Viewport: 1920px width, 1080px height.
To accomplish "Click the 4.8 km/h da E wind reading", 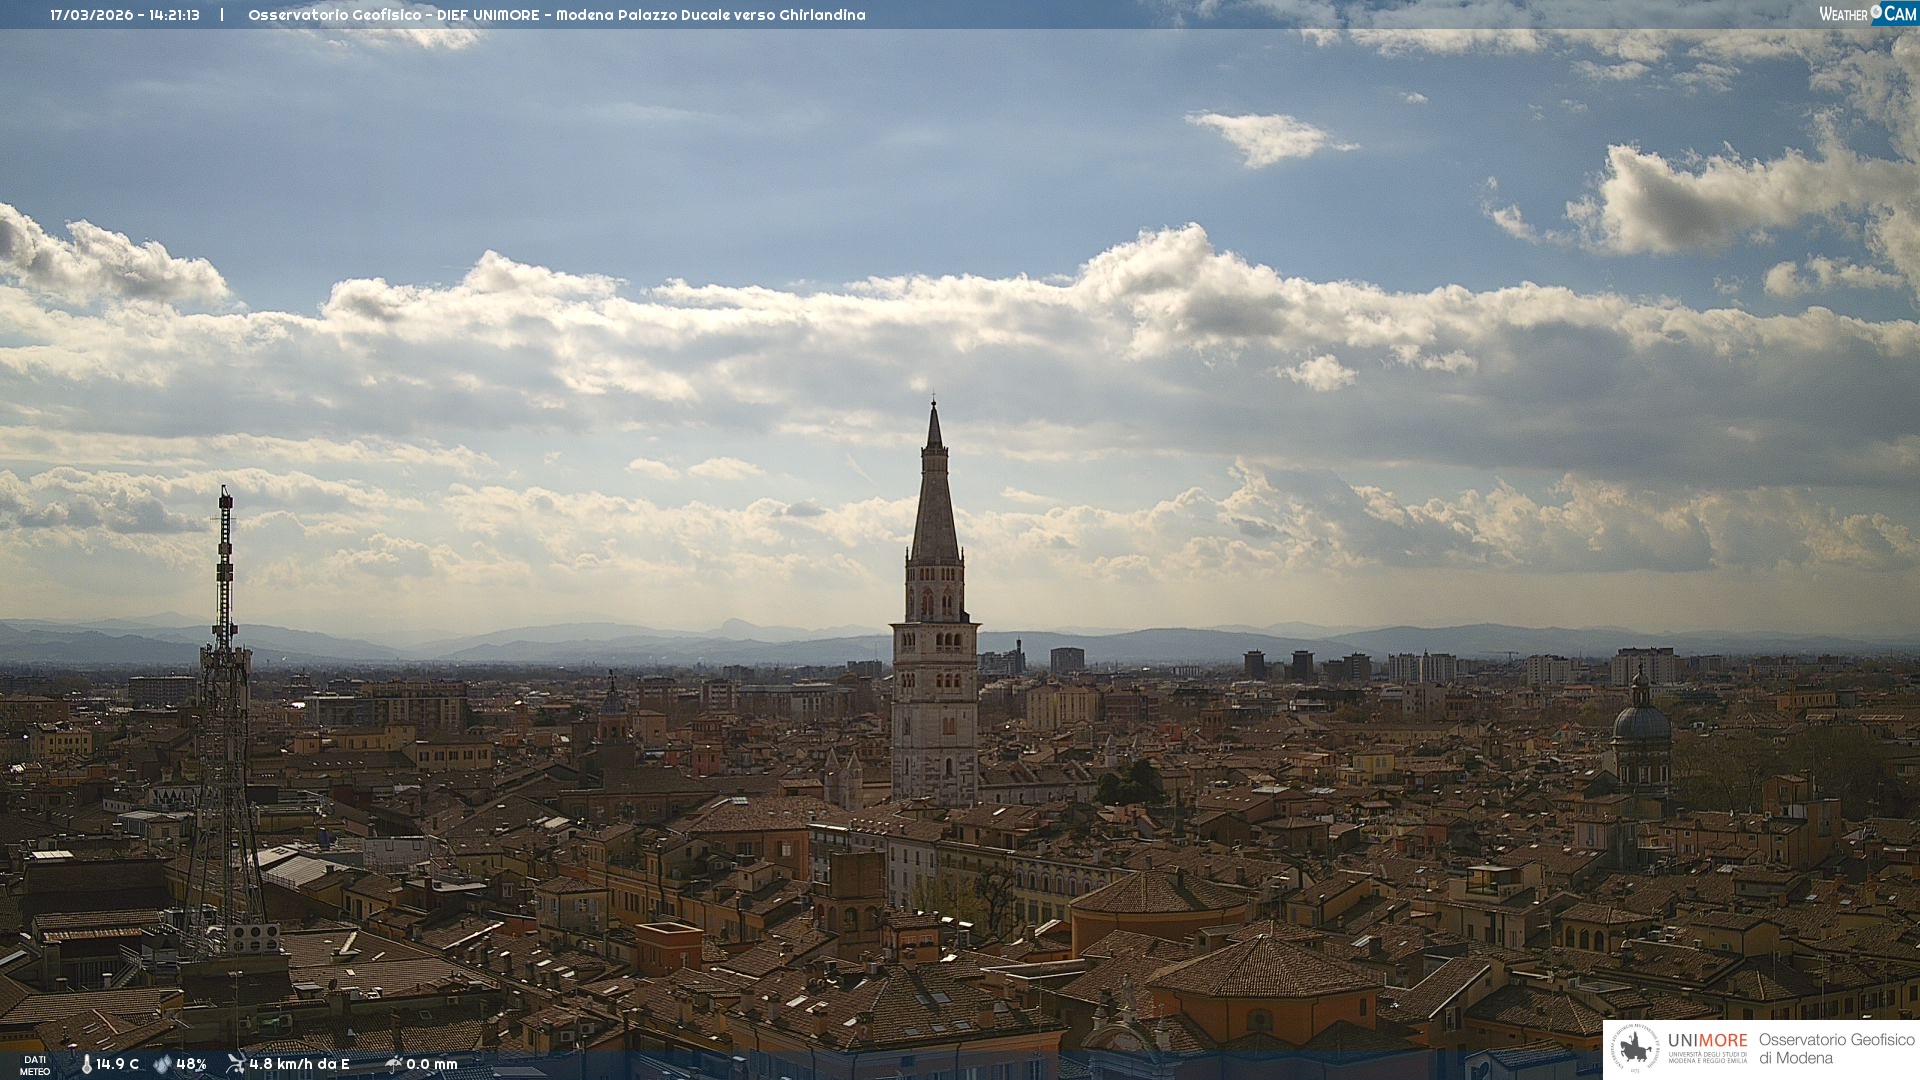I will point(299,1064).
